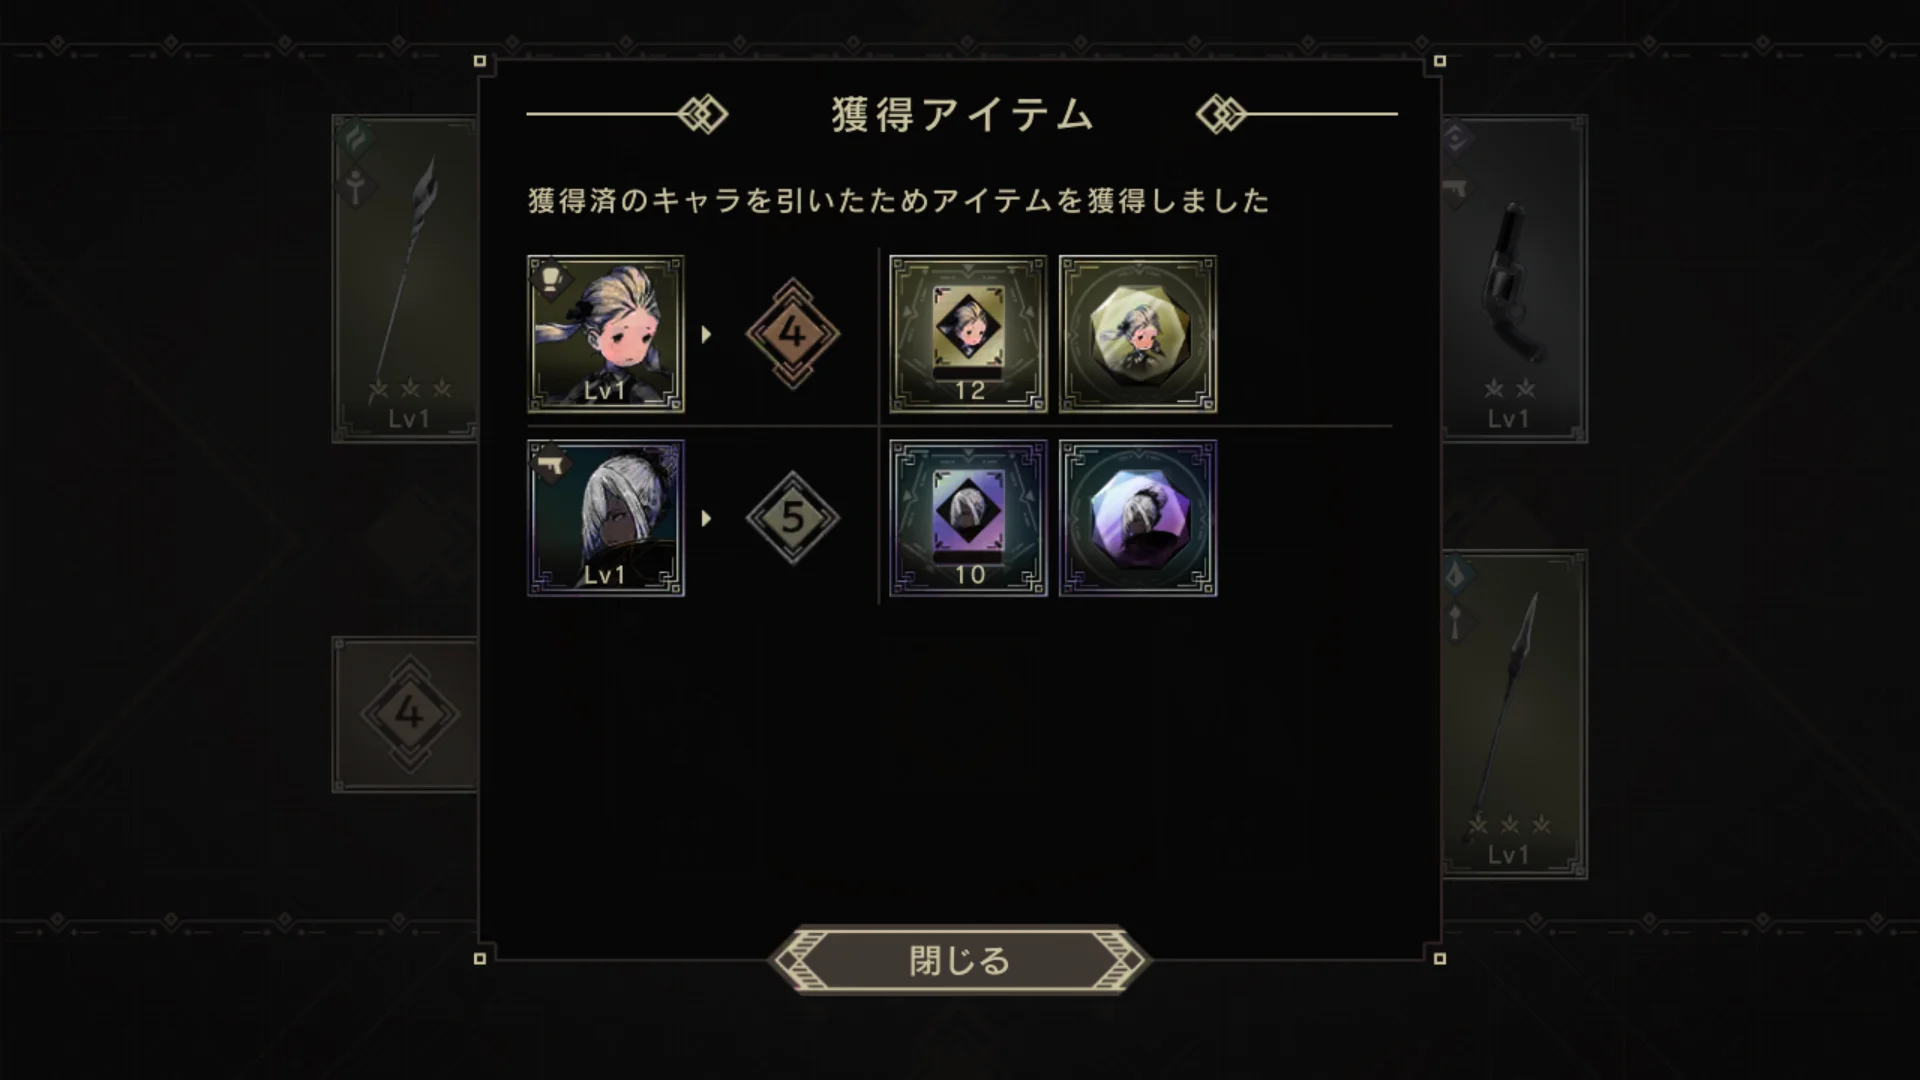The width and height of the screenshot is (1920, 1080).
Task: Click the 獲得アイテム dialog title
Action: pos(962,115)
